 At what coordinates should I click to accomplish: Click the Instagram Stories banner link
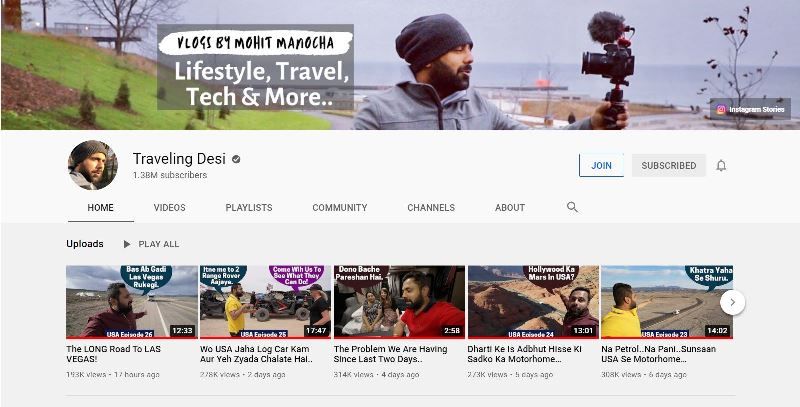[x=750, y=109]
